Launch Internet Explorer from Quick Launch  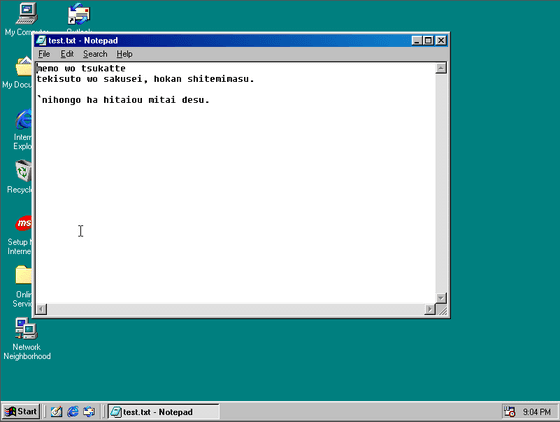pos(73,412)
